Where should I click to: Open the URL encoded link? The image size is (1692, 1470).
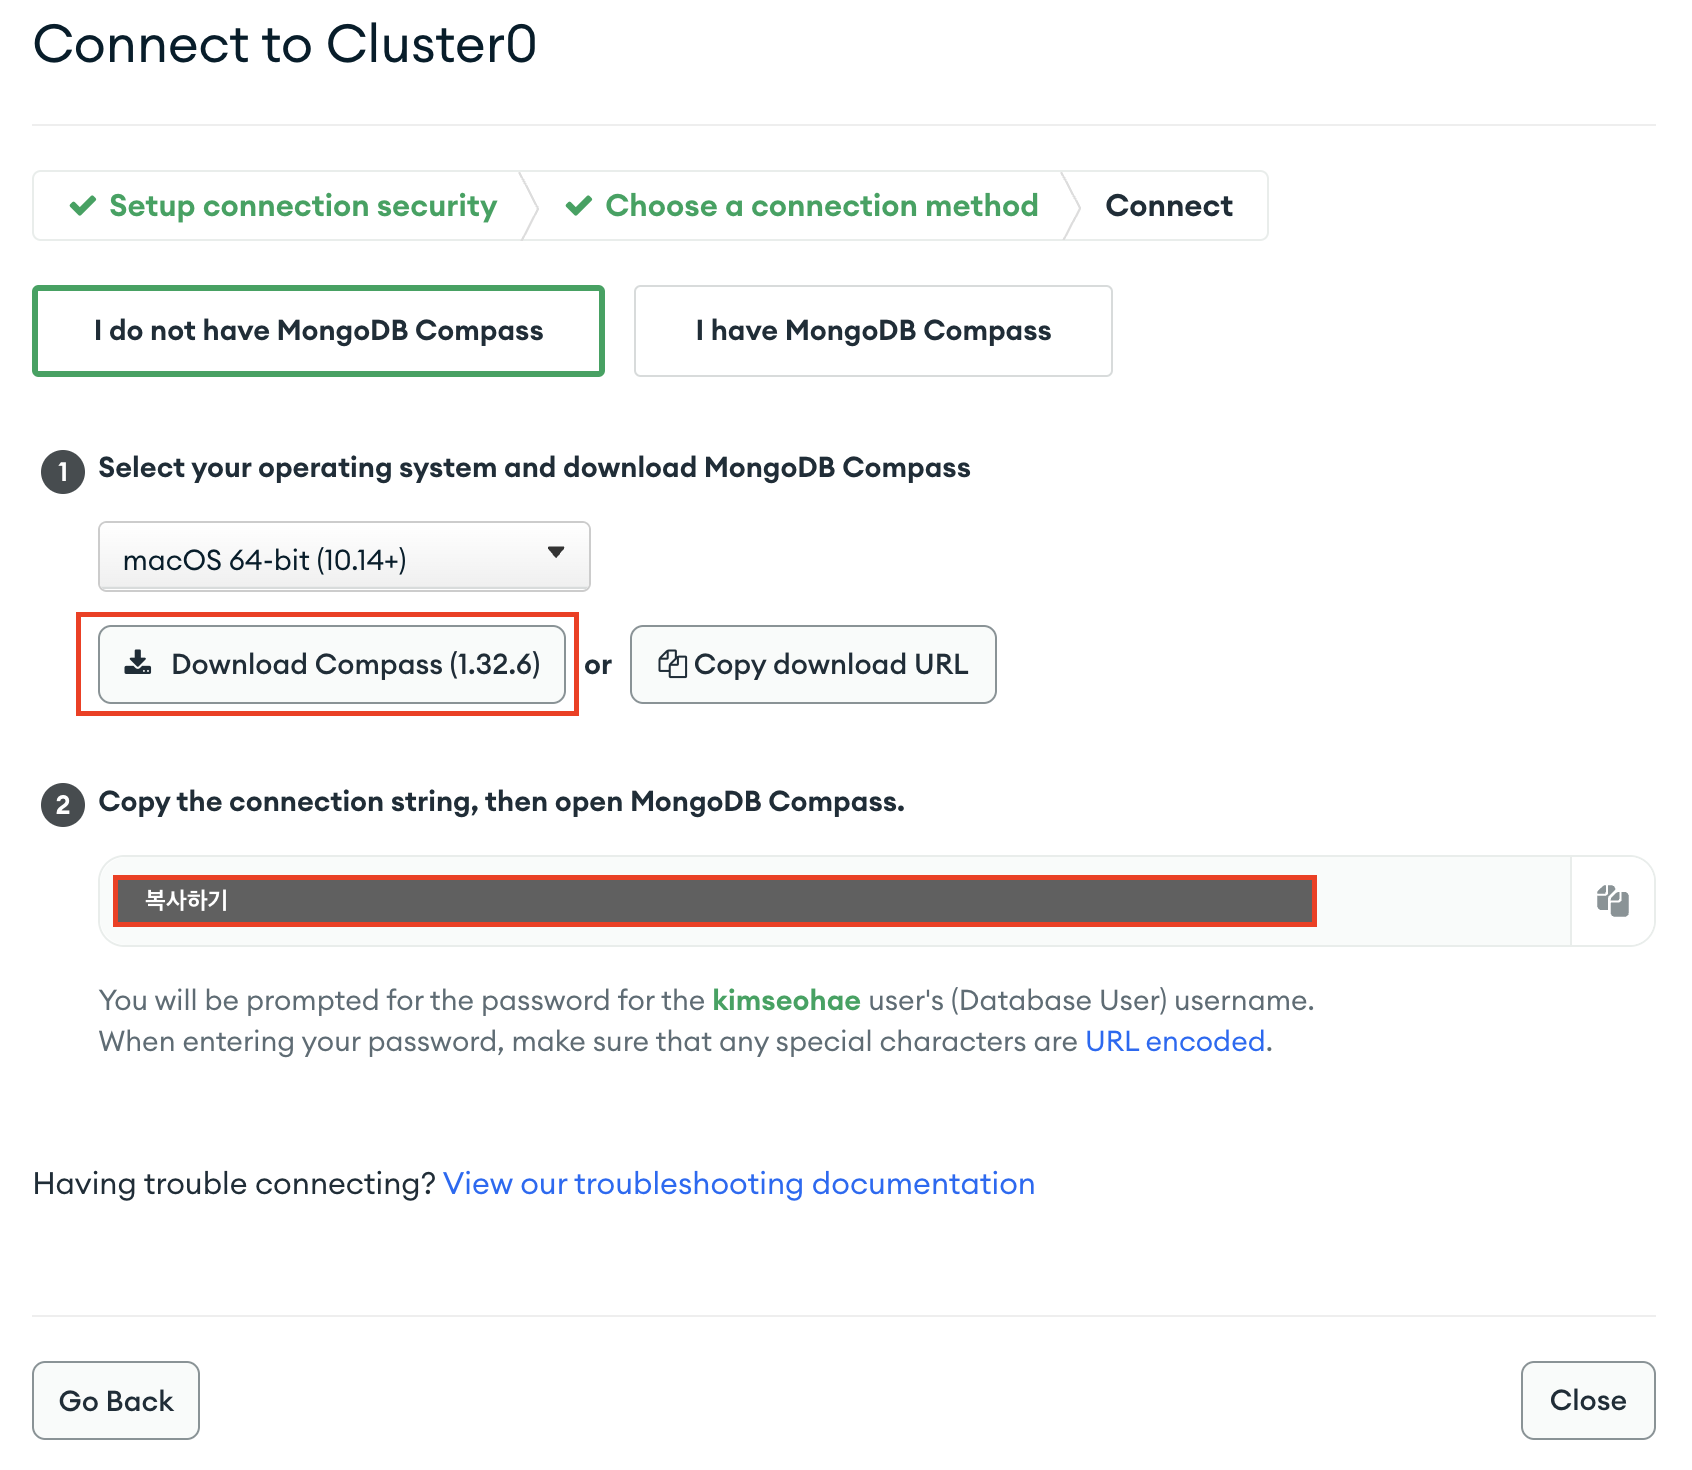(1175, 1041)
